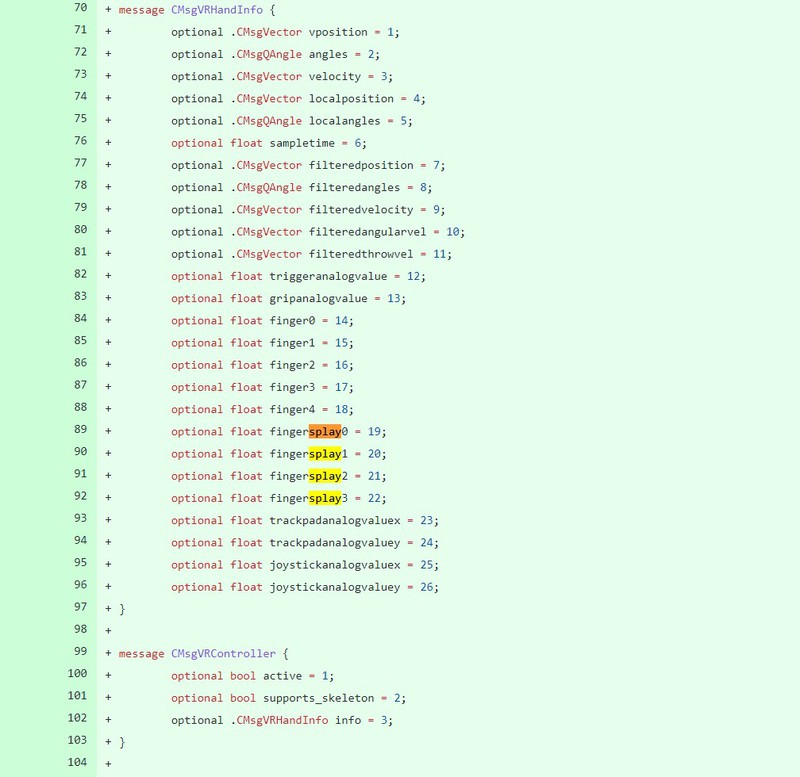Click line number 104 in the gutter
The width and height of the screenshot is (800, 777).
(78, 762)
